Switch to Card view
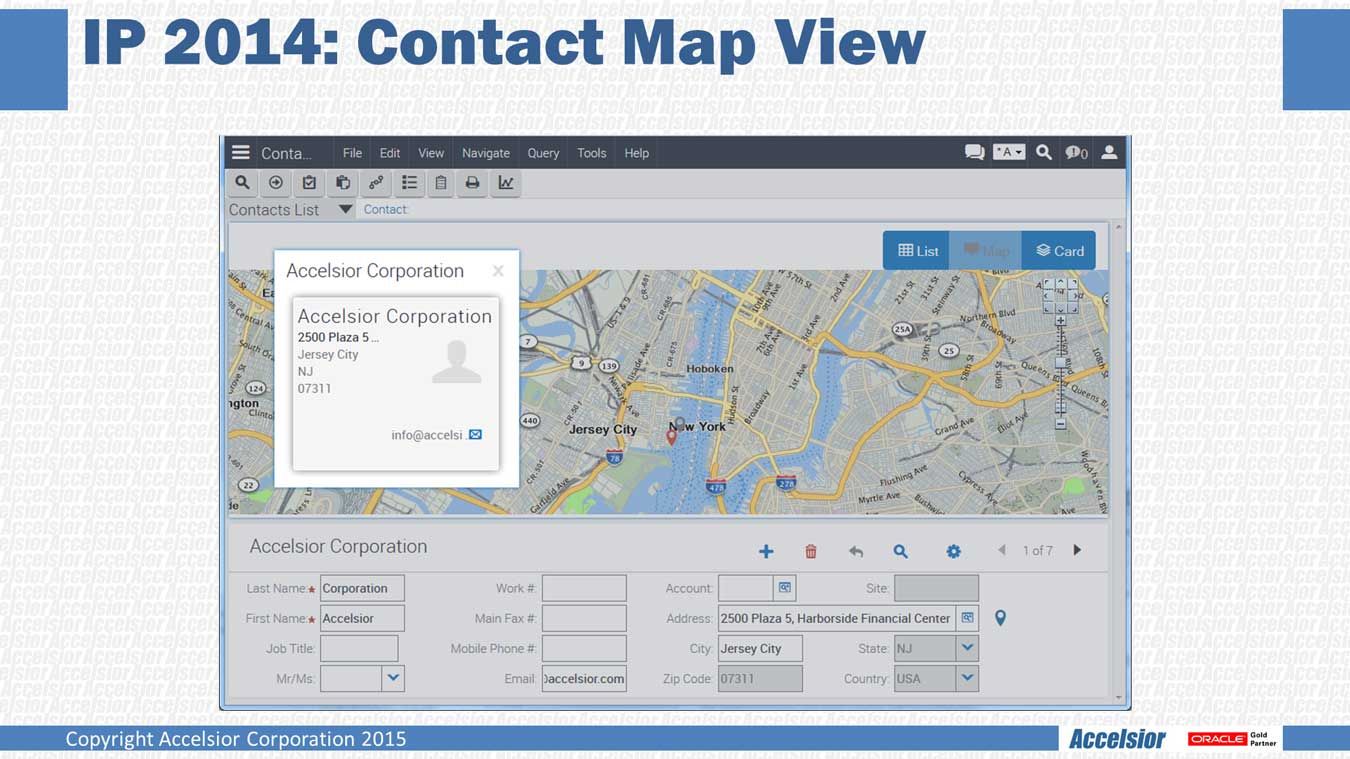Image resolution: width=1350 pixels, height=759 pixels. point(1059,251)
